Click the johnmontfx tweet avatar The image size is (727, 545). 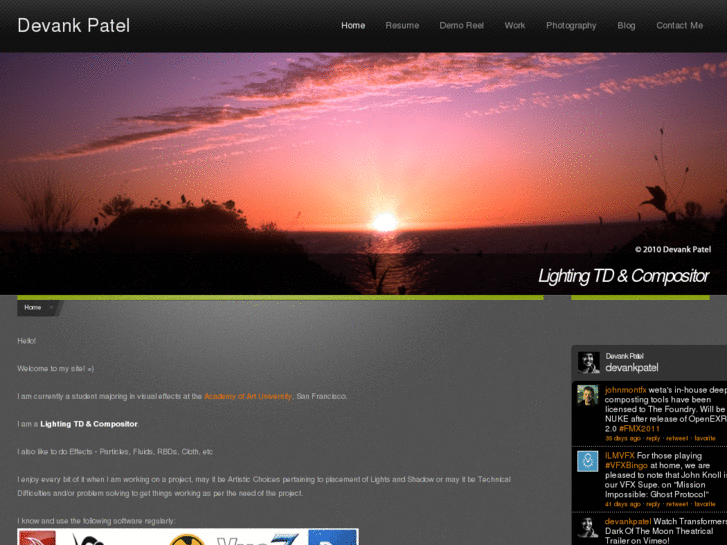pyautogui.click(x=587, y=396)
